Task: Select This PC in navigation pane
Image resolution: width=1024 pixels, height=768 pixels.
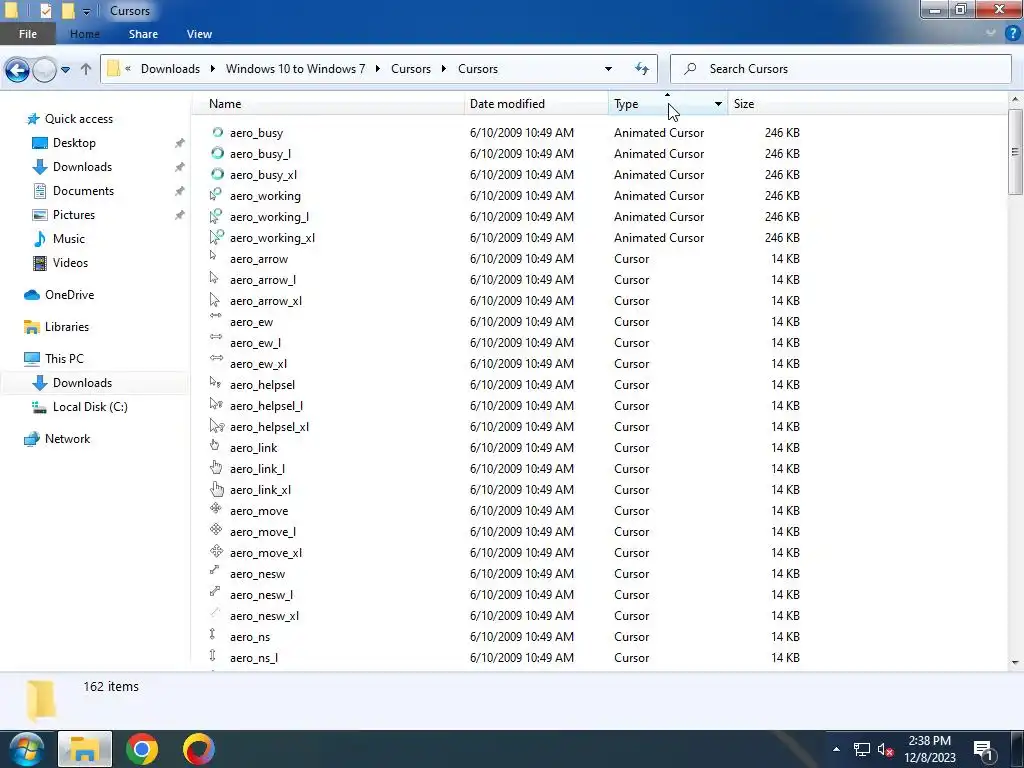Action: [64, 359]
